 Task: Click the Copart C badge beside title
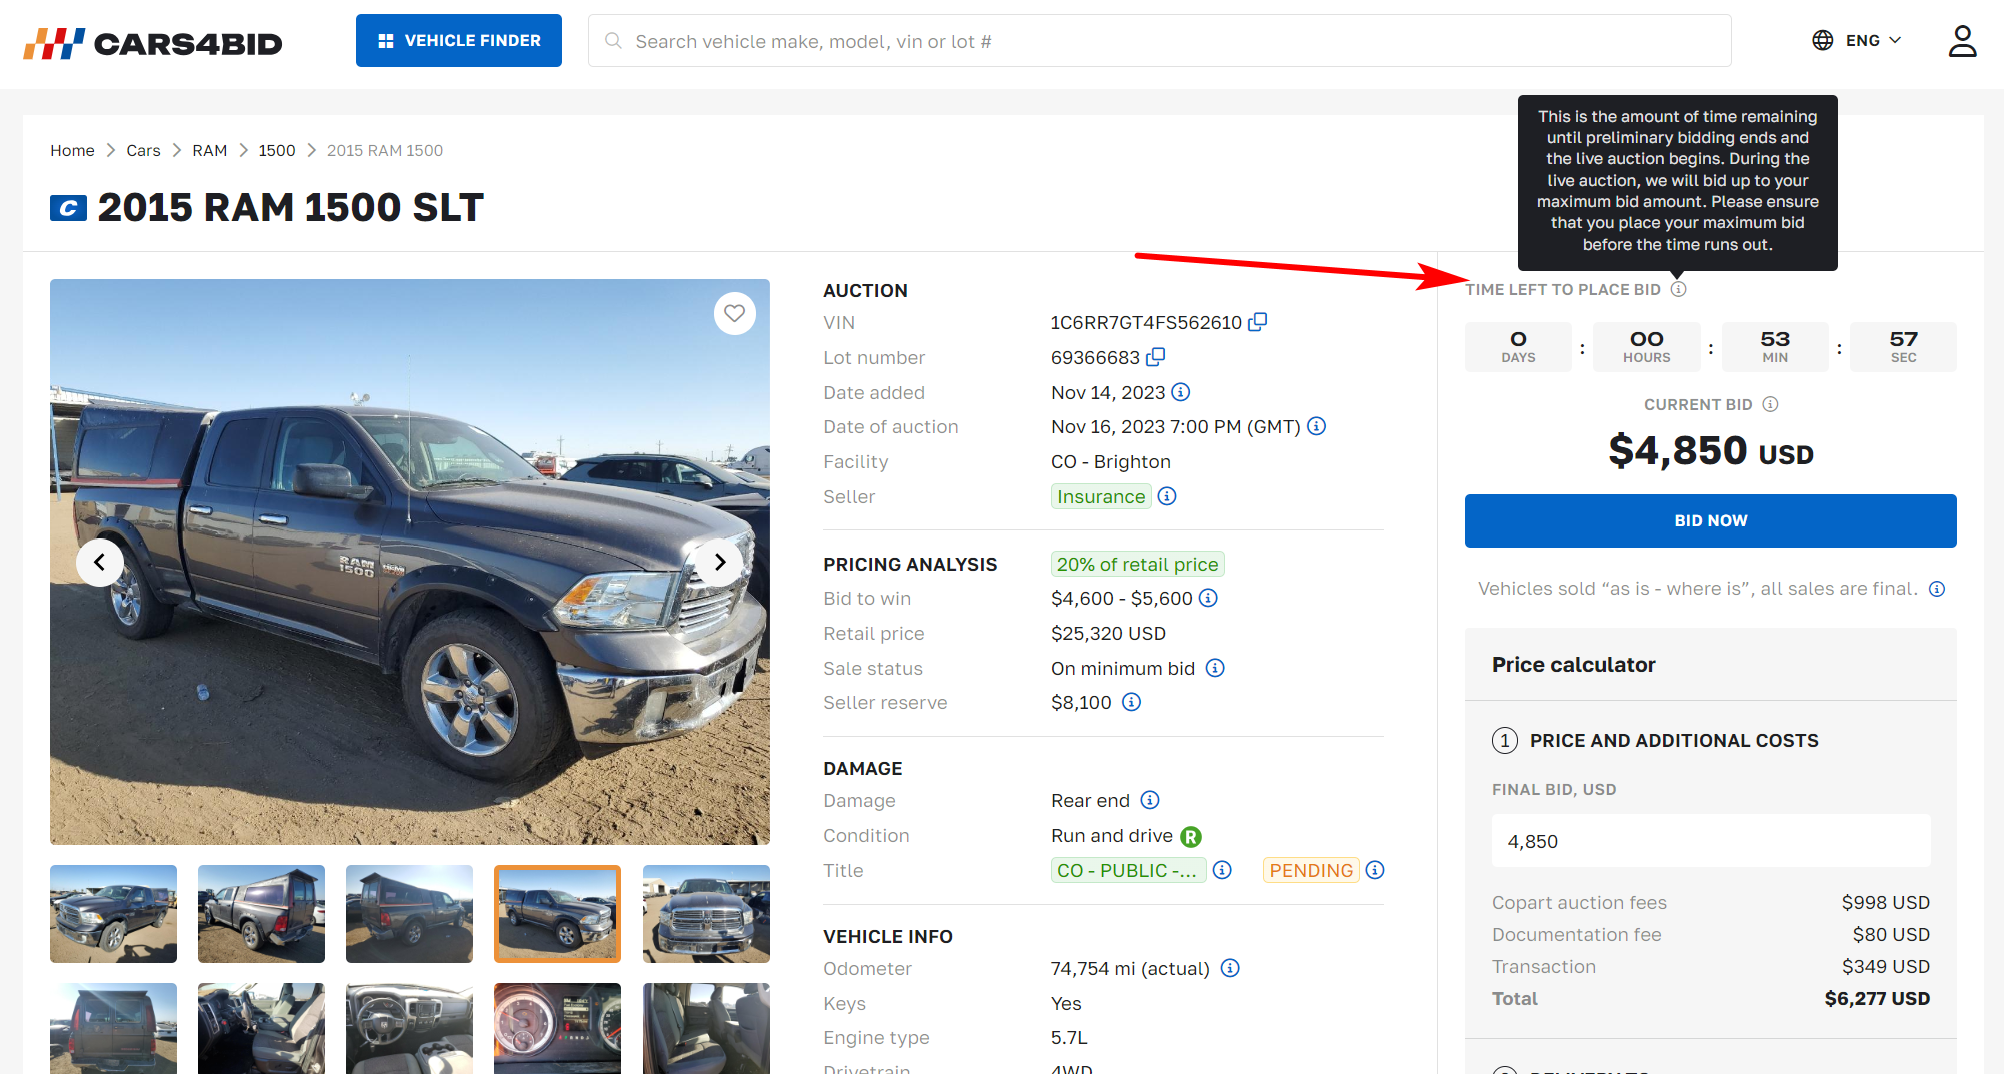pyautogui.click(x=68, y=208)
